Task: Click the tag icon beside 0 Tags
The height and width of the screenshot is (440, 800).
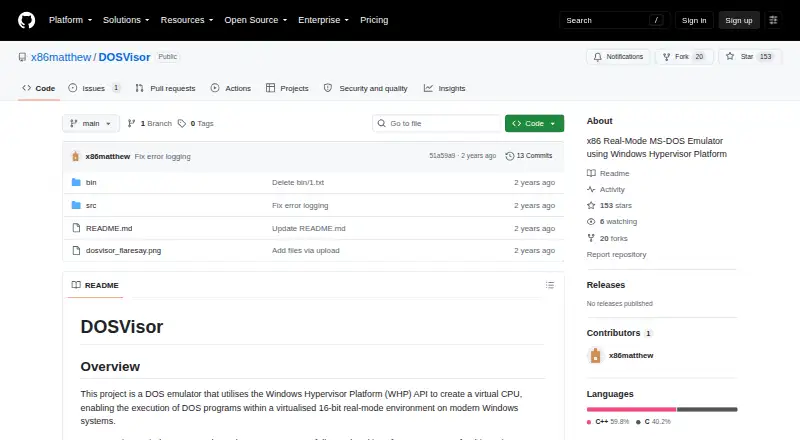Action: click(x=182, y=124)
